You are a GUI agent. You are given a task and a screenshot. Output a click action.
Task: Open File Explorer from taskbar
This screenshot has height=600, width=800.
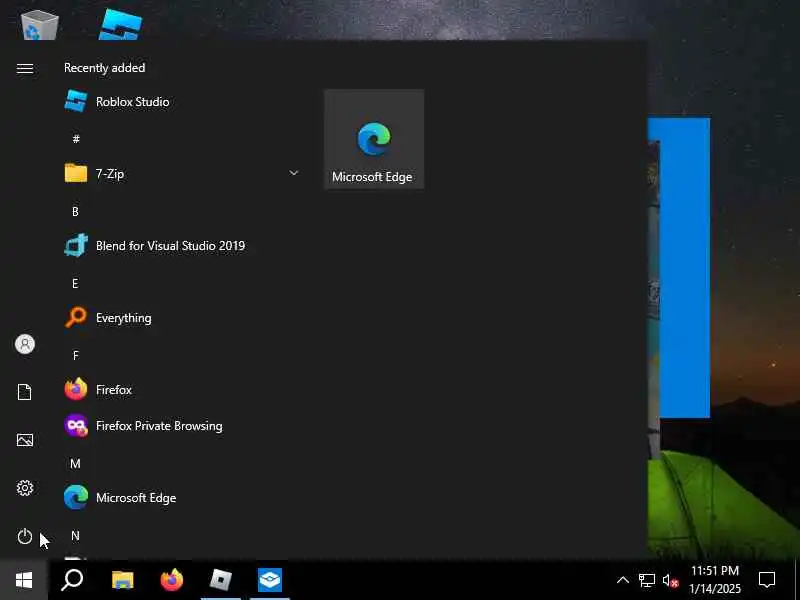click(122, 580)
